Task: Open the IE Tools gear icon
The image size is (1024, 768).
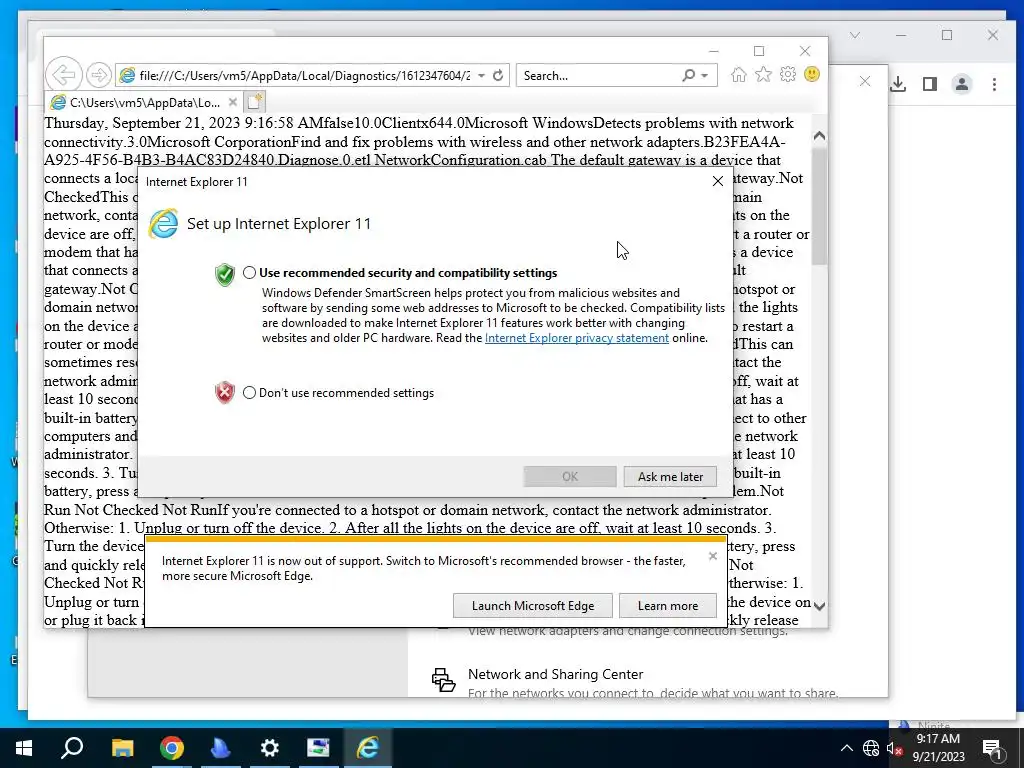Action: click(788, 74)
